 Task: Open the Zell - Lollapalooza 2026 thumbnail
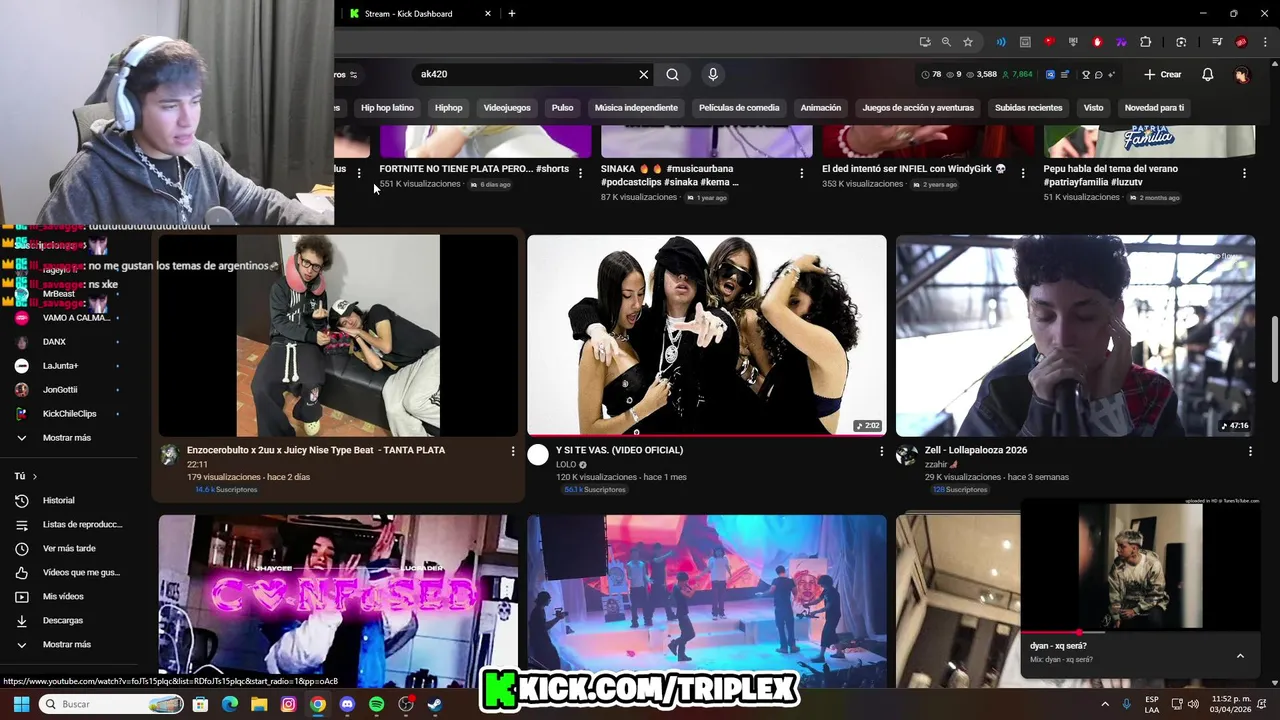pyautogui.click(x=1075, y=336)
